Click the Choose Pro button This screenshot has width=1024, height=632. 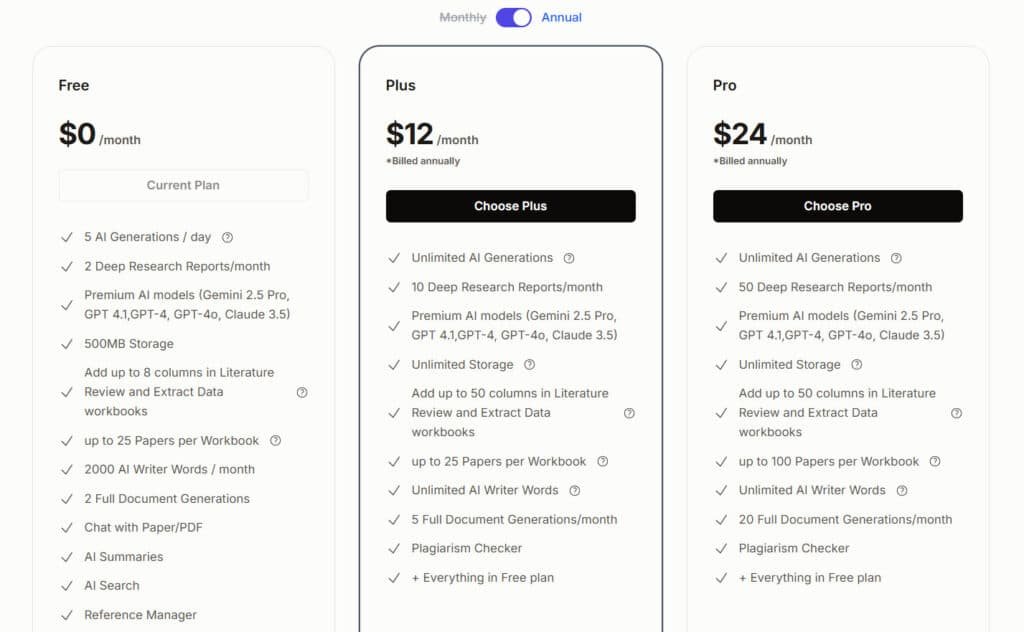pyautogui.click(x=837, y=206)
